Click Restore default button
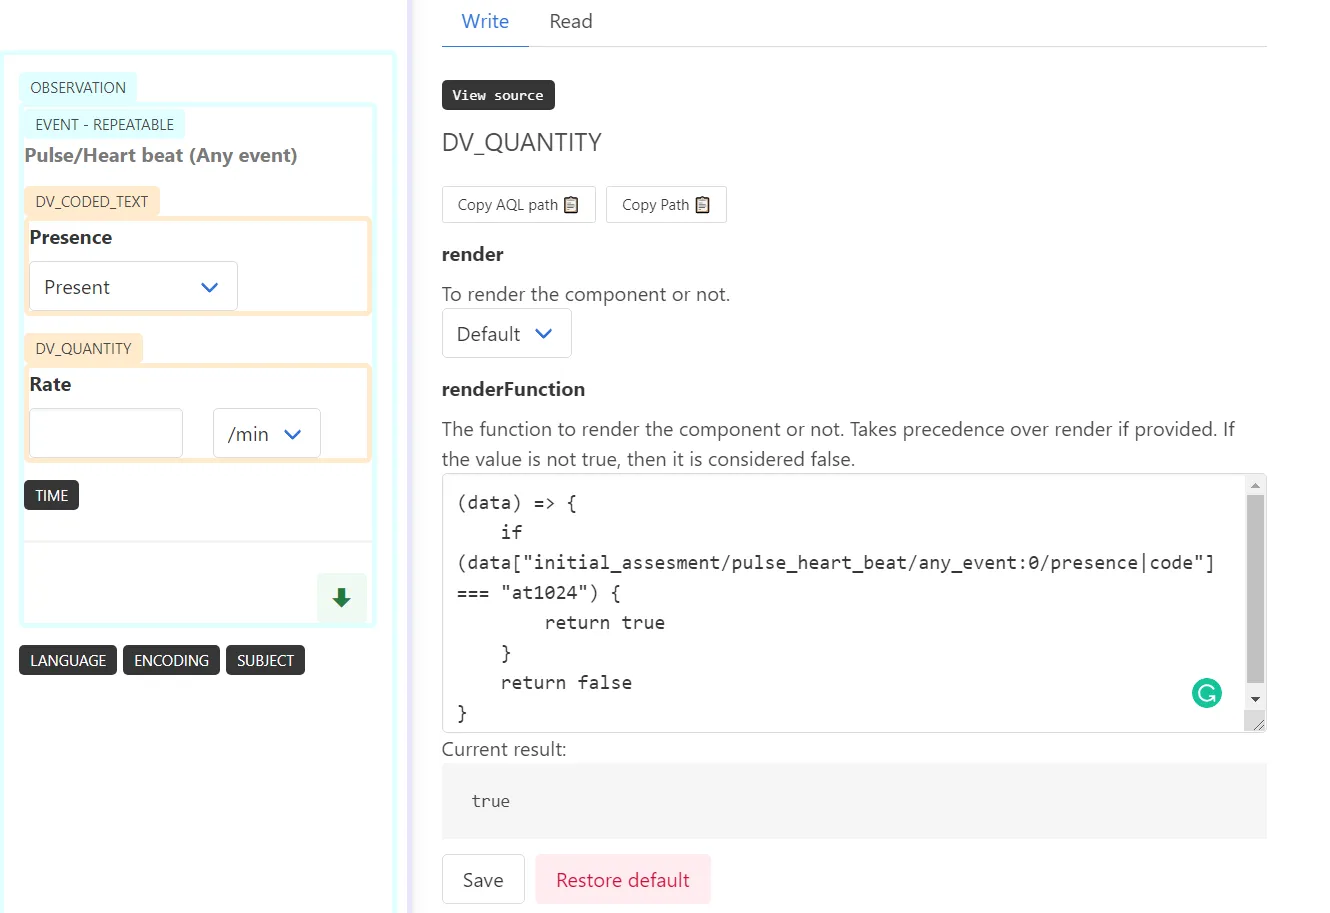This screenshot has height=913, width=1330. [x=622, y=880]
